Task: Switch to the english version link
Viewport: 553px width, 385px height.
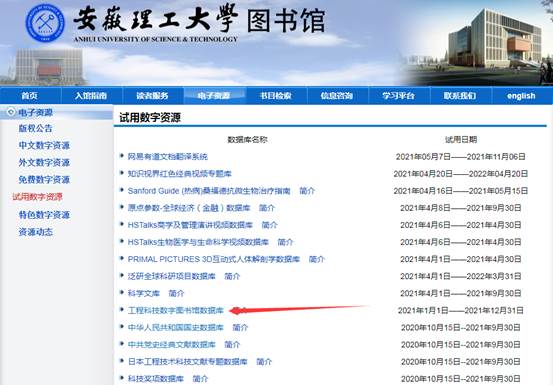Action: point(521,96)
